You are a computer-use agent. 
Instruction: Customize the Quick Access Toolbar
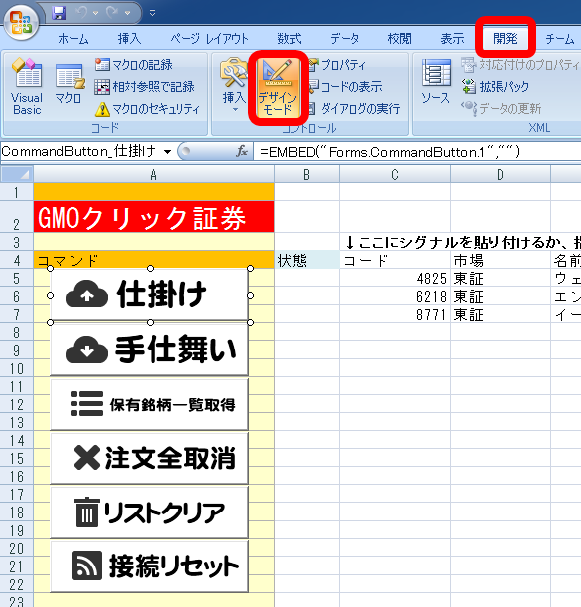coord(153,13)
